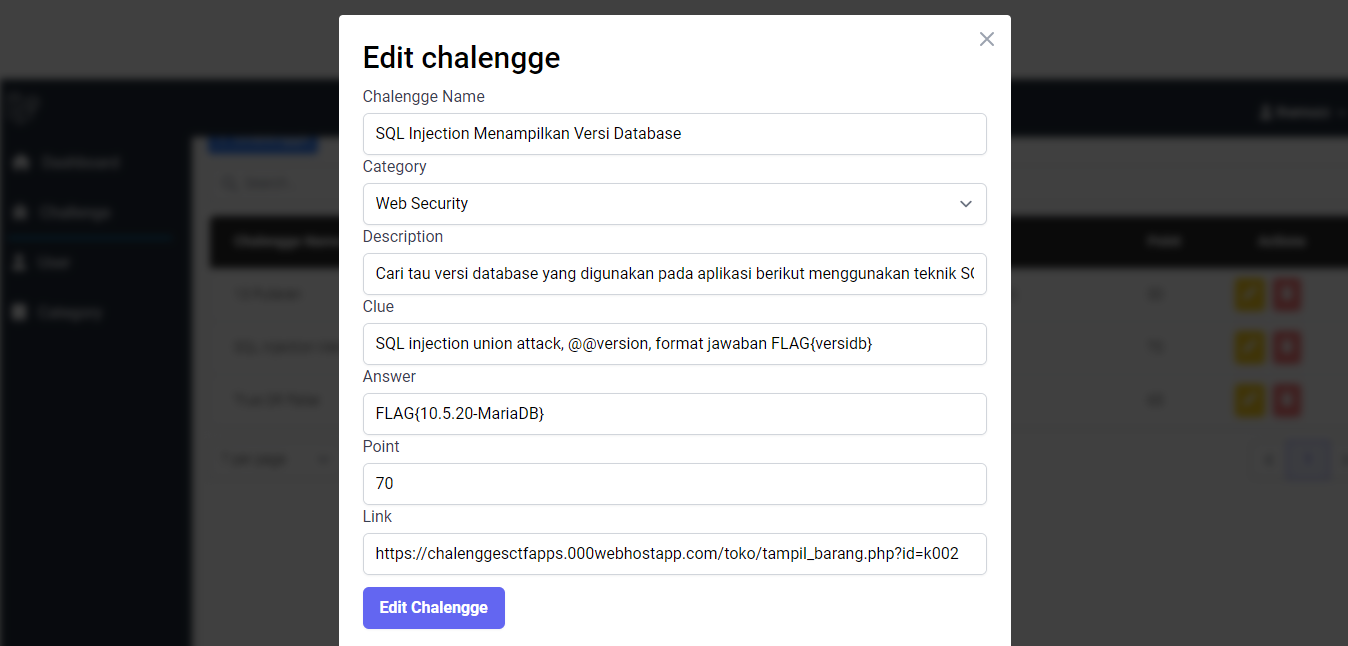Select page 1 in the pagination control
Screen dimensions: 1348x646
pyautogui.click(x=1308, y=459)
